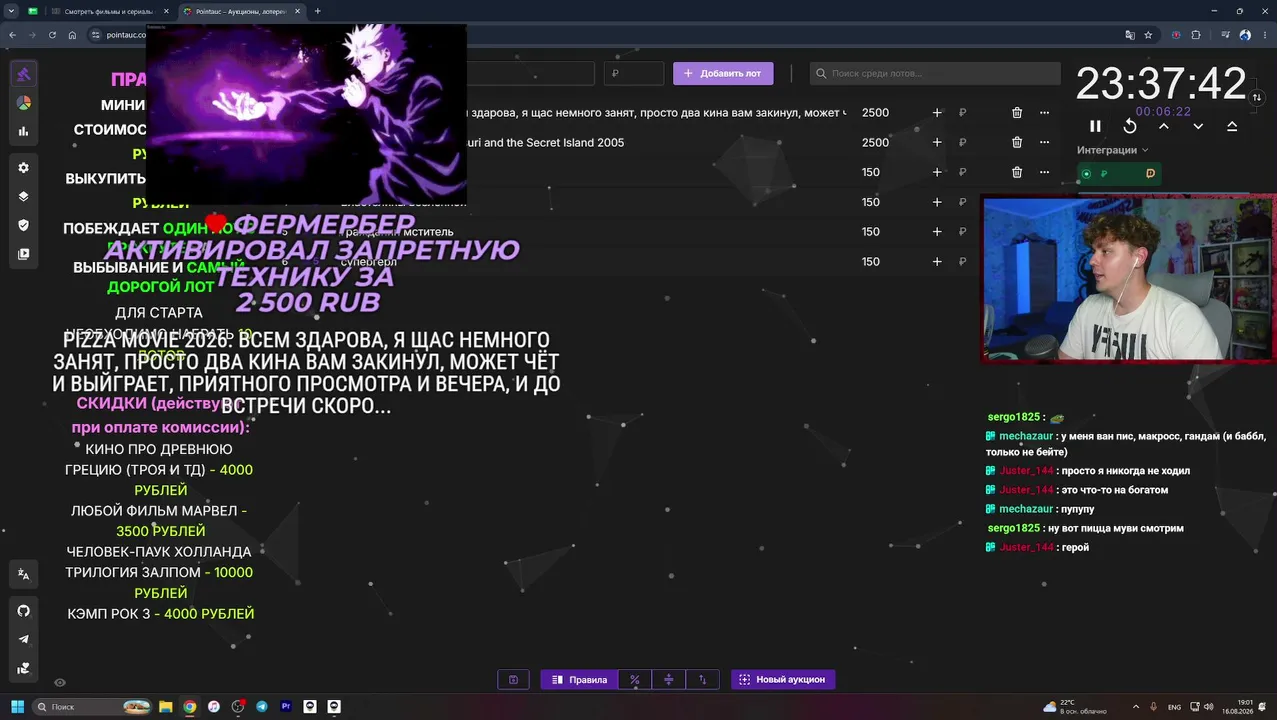
Task: Add amount to first 2500 lot with plus
Action: point(937,113)
